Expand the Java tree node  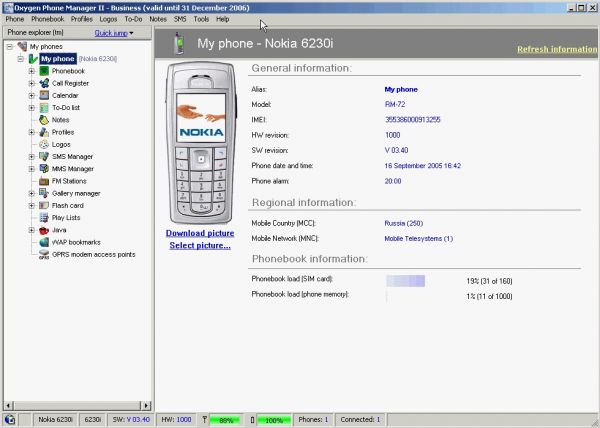click(32, 230)
